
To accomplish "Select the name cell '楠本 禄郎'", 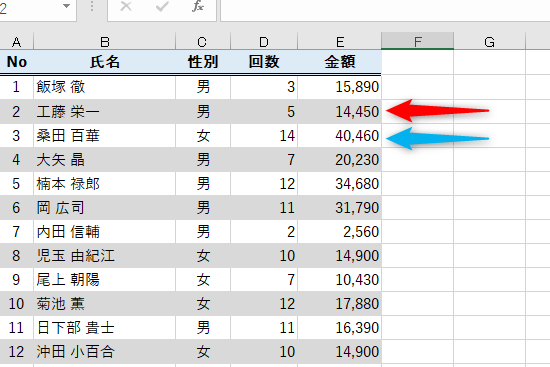I will (105, 184).
